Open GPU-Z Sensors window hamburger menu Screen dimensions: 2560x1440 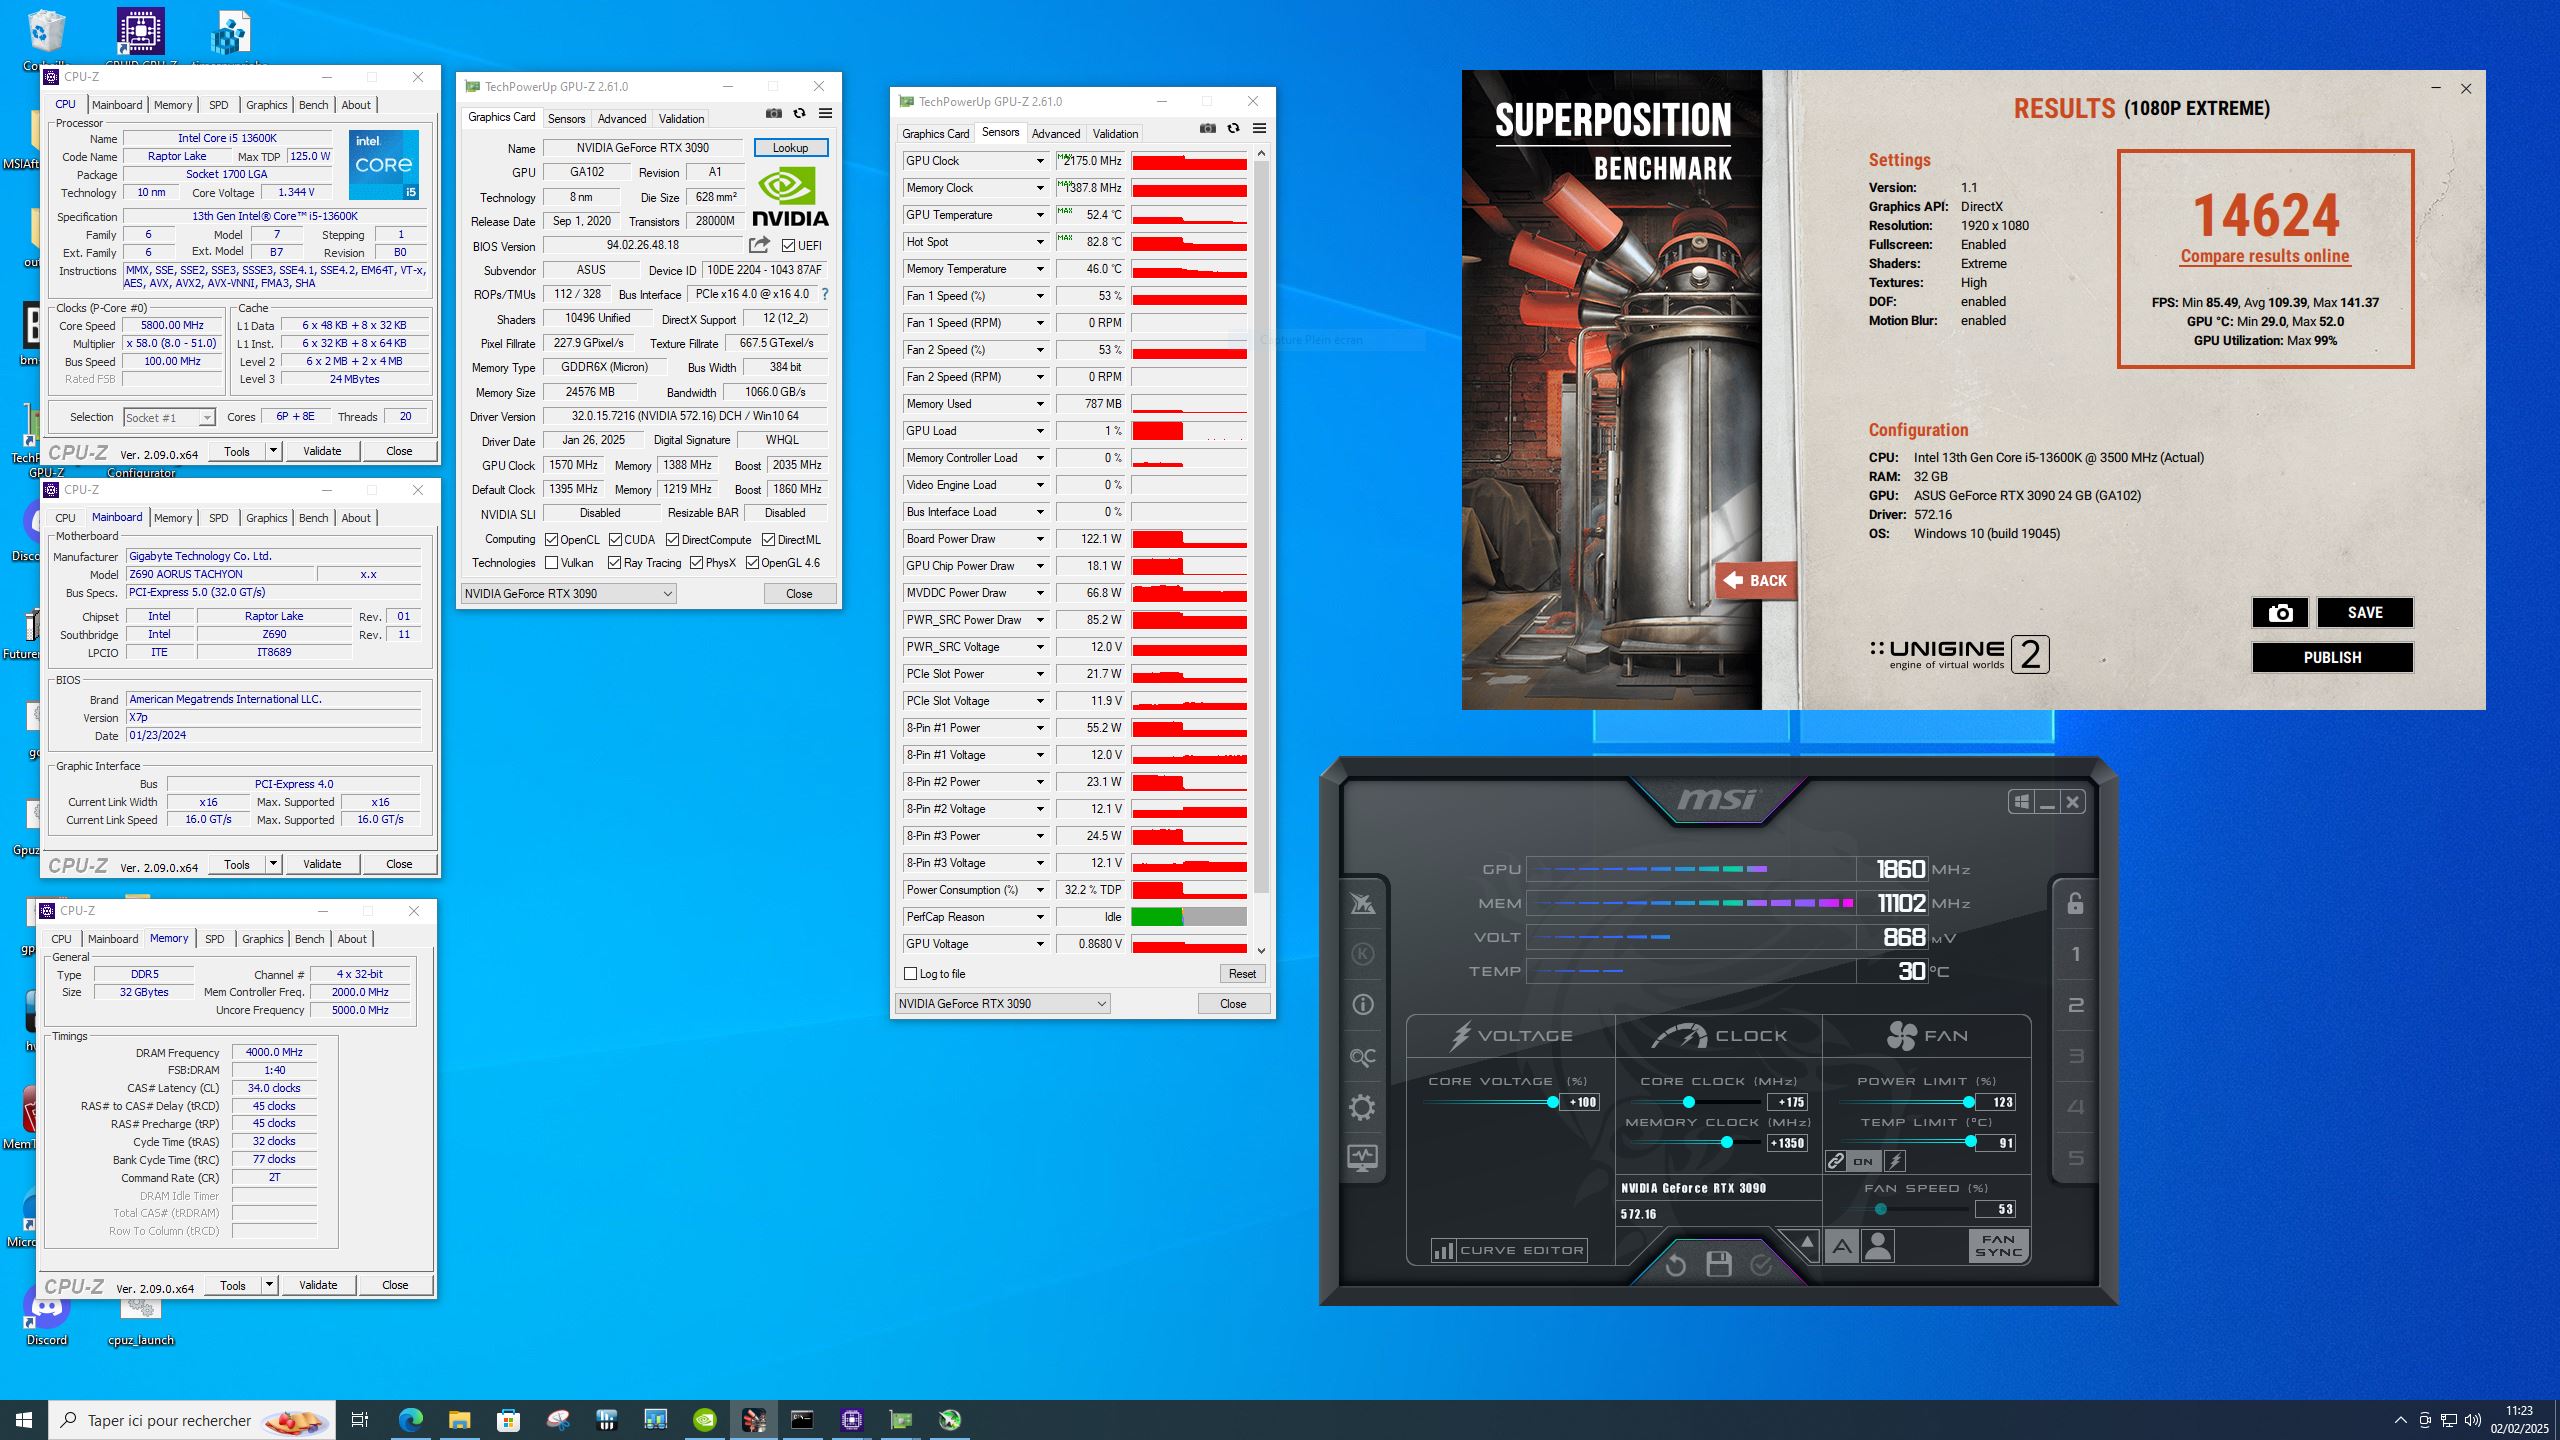point(1259,129)
